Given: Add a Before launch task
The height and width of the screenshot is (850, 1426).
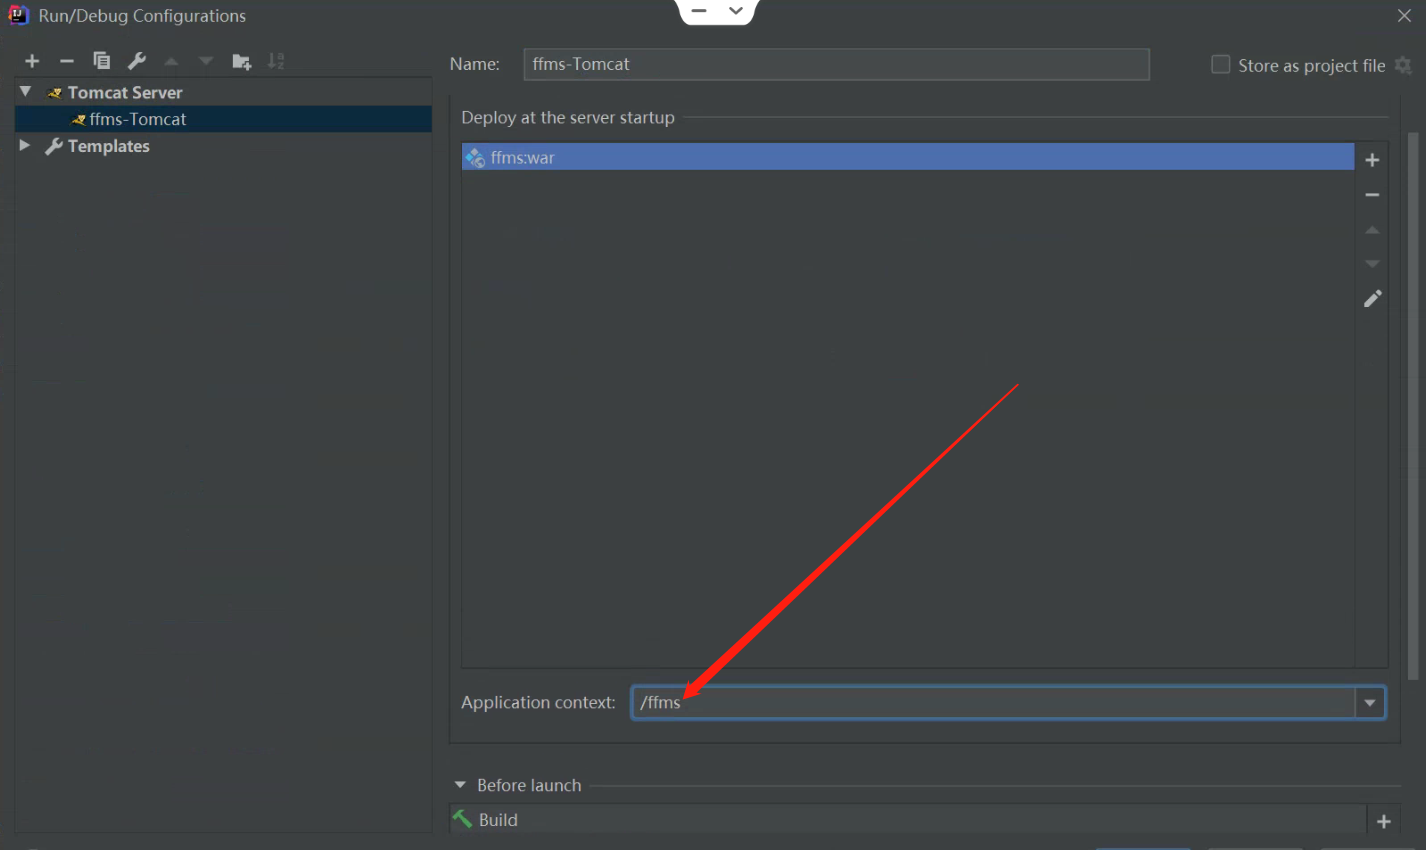Looking at the screenshot, I should pyautogui.click(x=1384, y=821).
